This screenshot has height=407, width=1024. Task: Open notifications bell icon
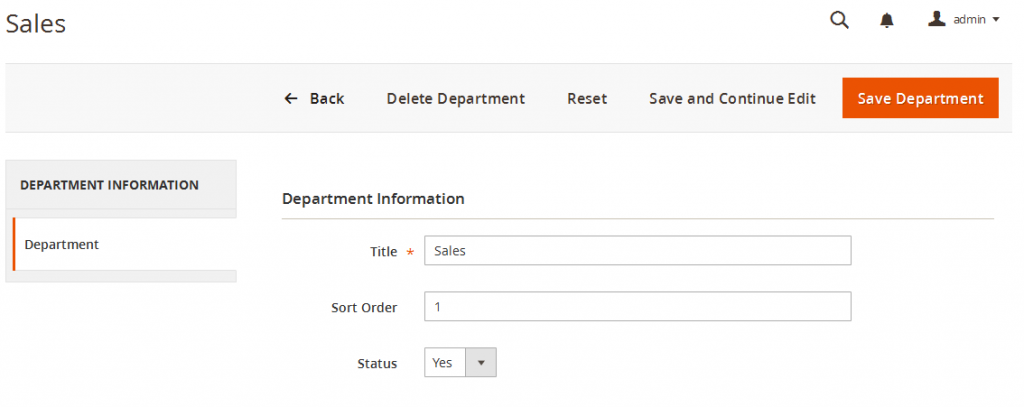point(886,21)
